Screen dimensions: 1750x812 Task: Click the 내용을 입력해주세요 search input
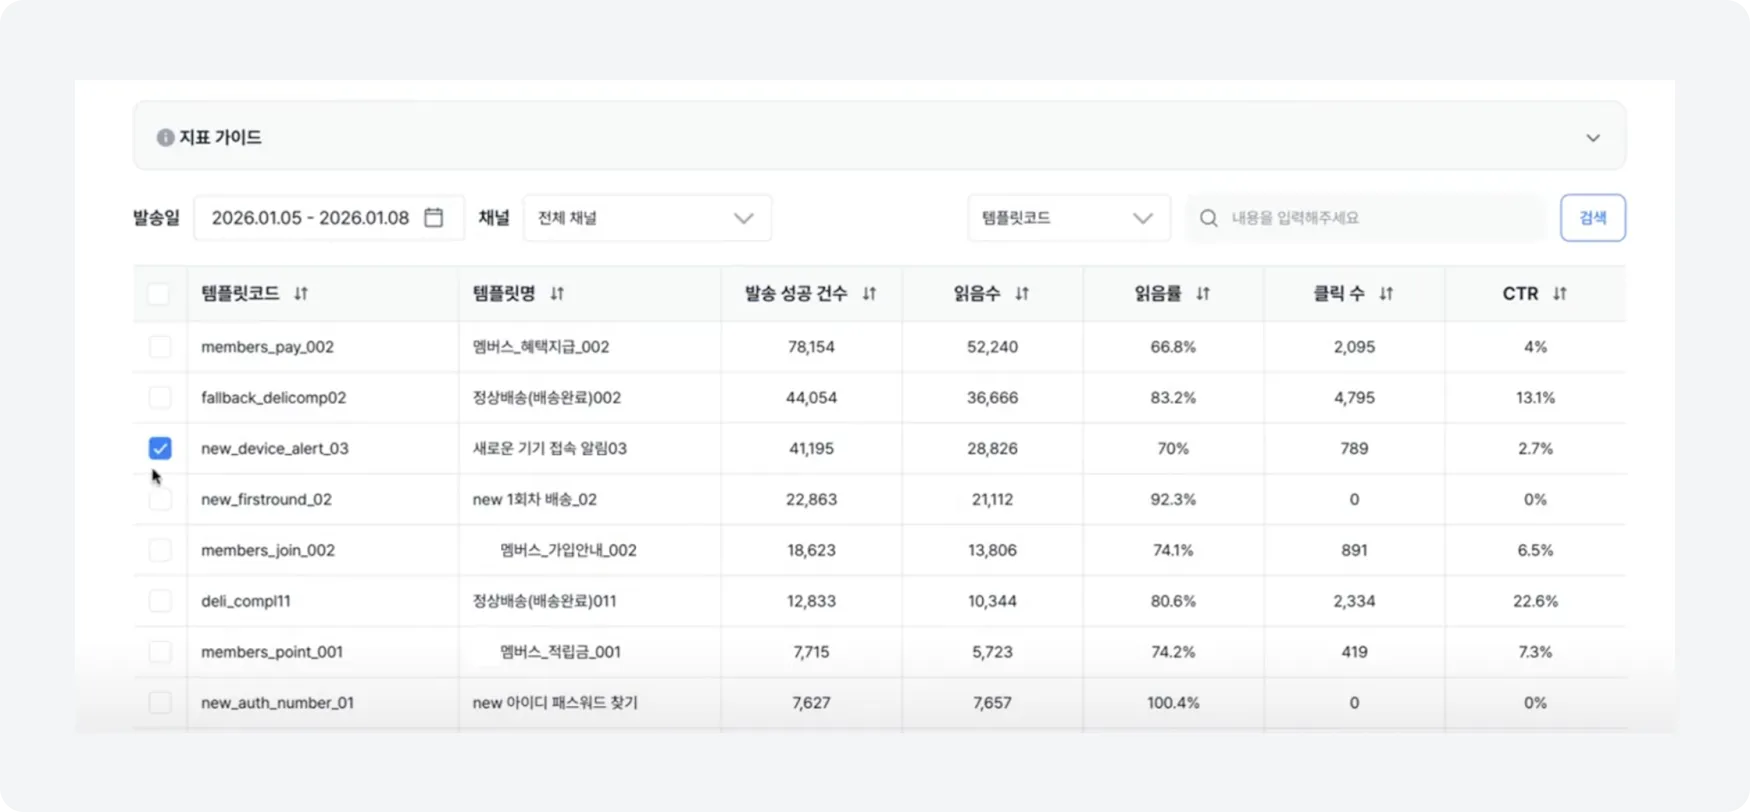click(1366, 218)
